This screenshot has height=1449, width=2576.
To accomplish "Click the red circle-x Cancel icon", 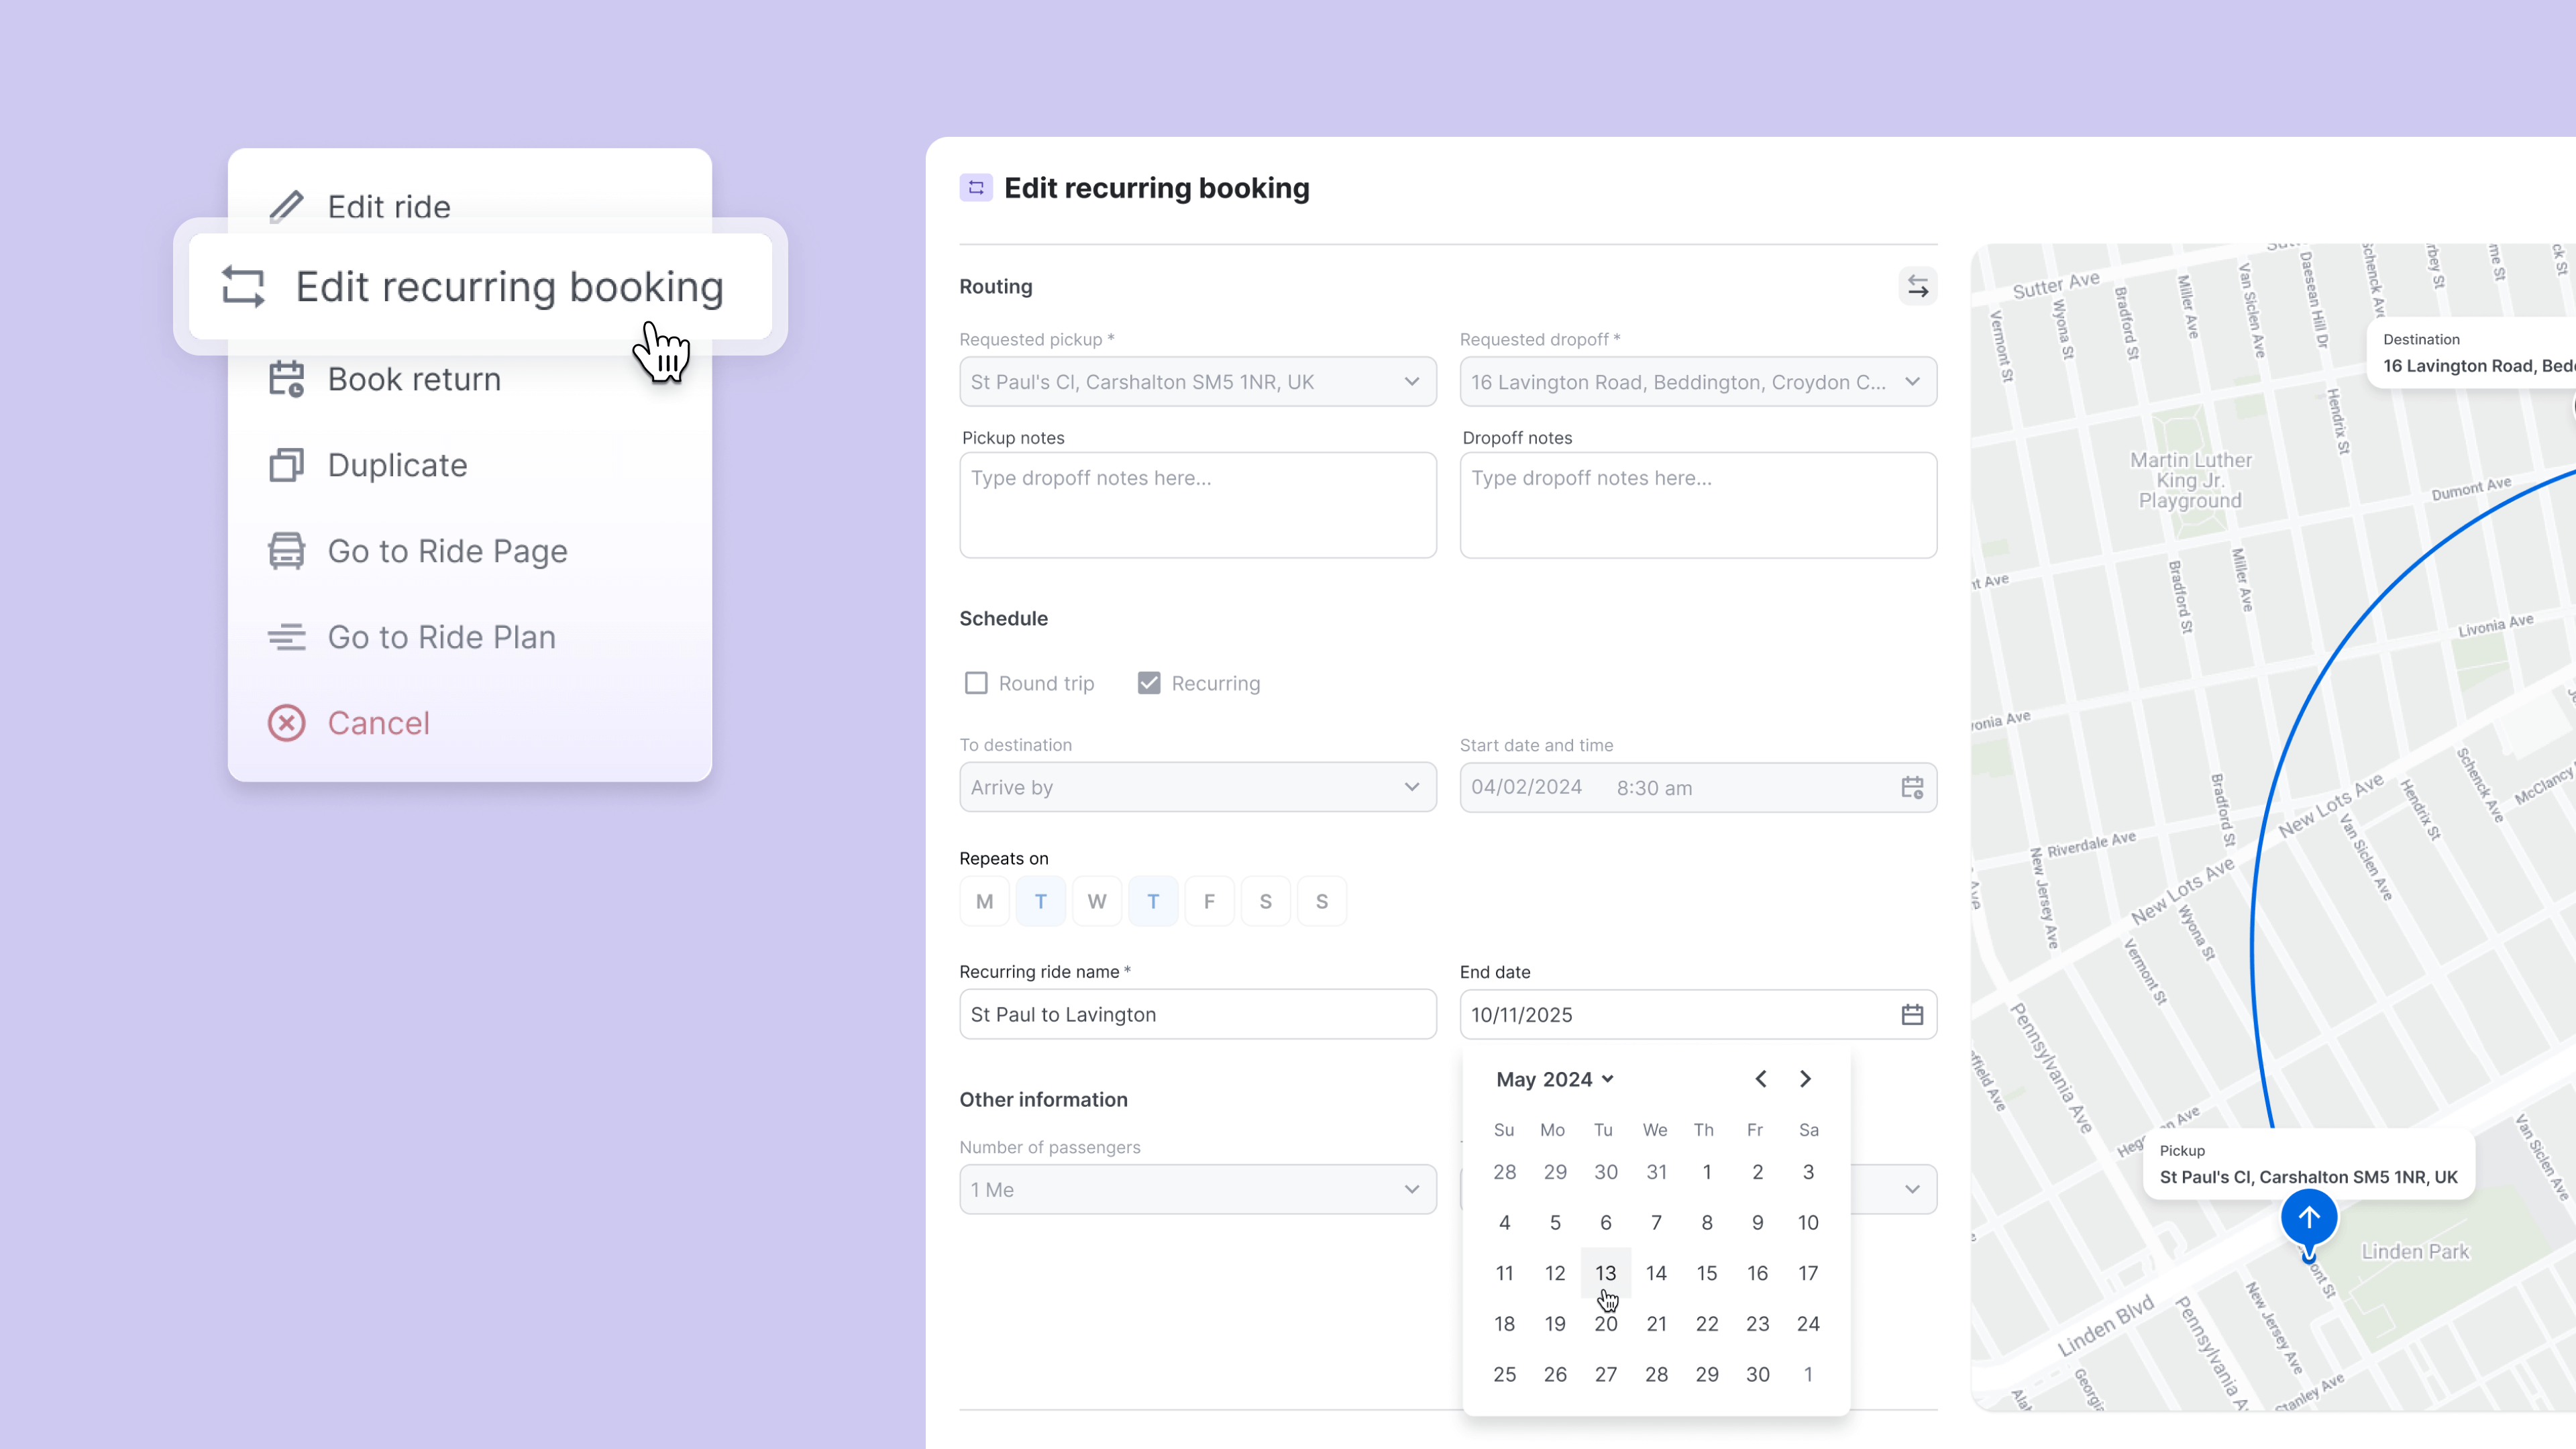I will [x=286, y=723].
